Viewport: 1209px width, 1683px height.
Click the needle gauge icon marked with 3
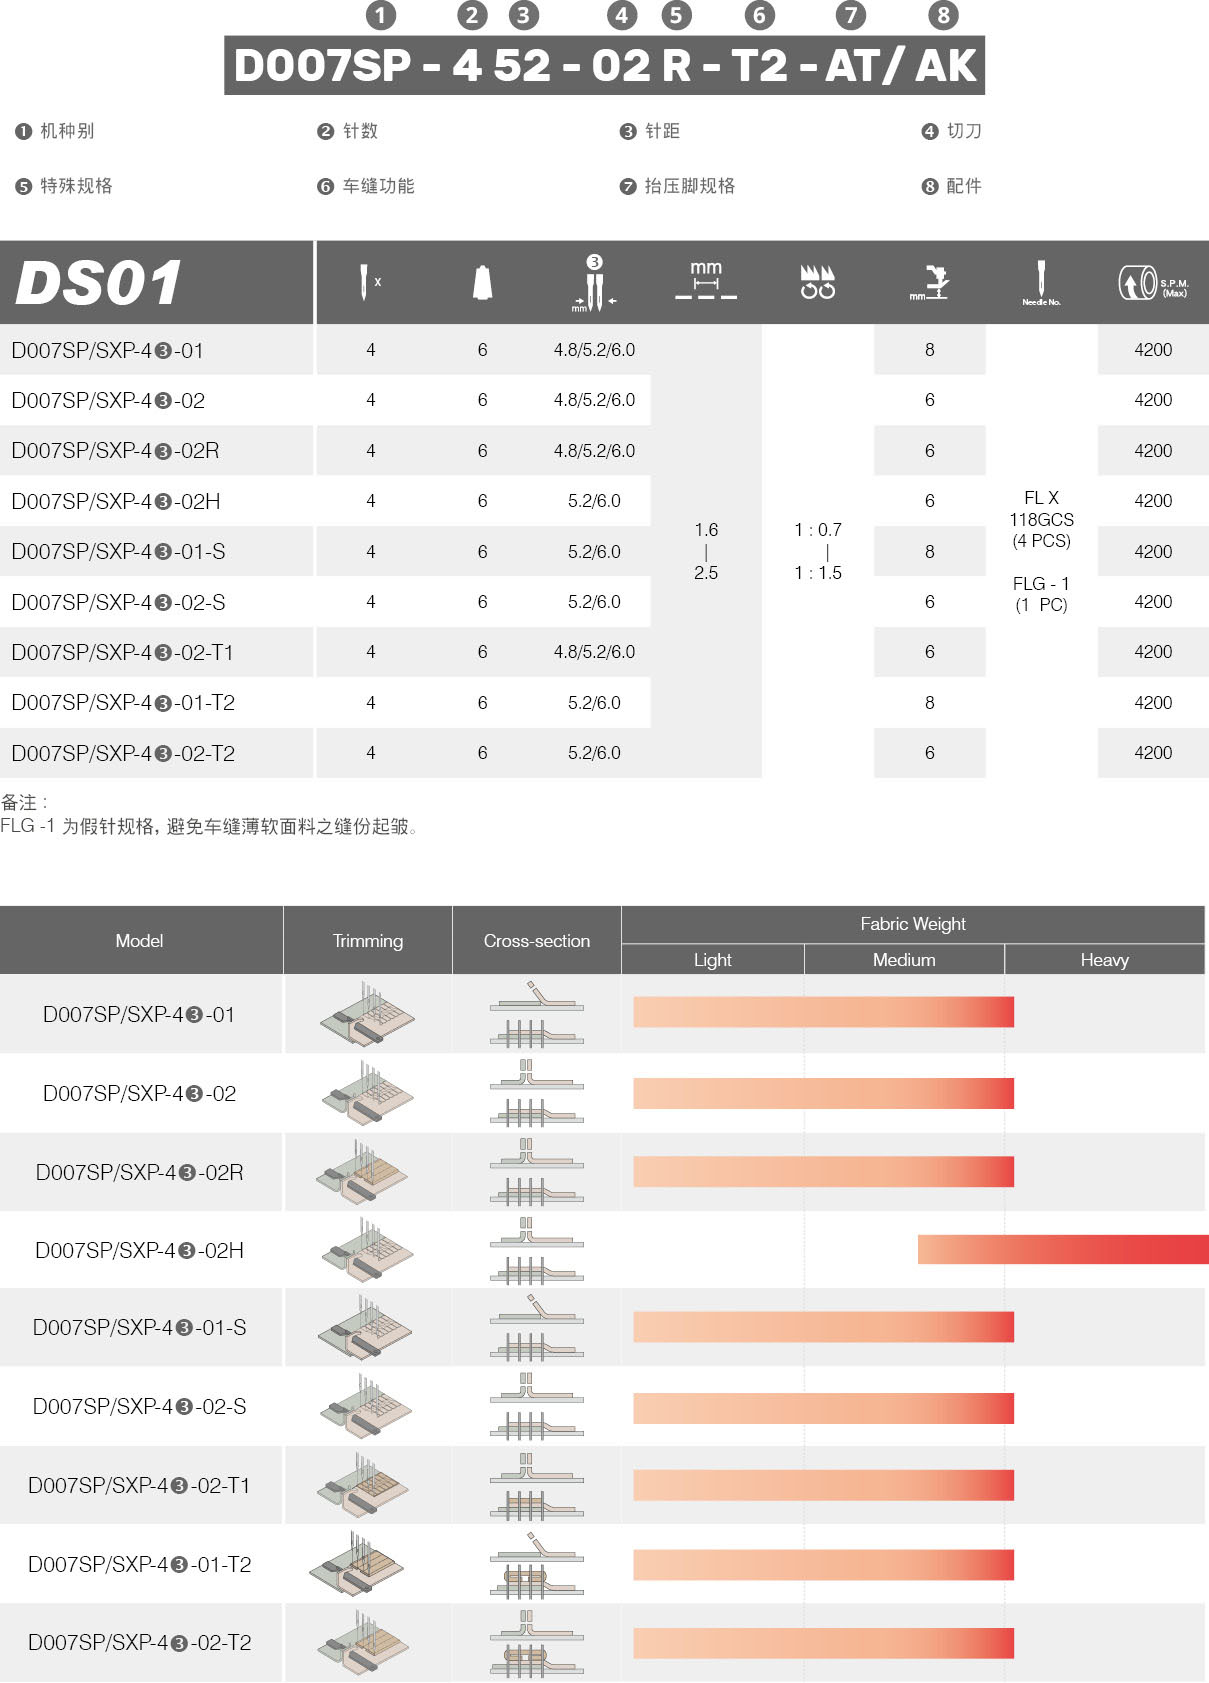(594, 285)
